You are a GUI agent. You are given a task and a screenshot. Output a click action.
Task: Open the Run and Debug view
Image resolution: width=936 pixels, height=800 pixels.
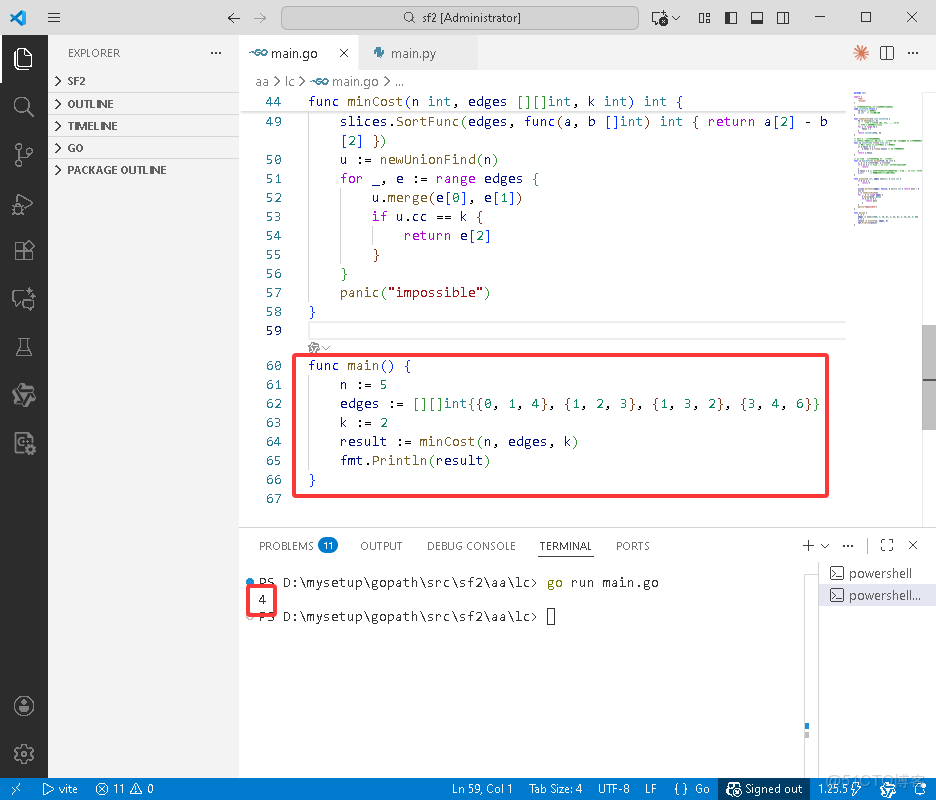pos(23,204)
